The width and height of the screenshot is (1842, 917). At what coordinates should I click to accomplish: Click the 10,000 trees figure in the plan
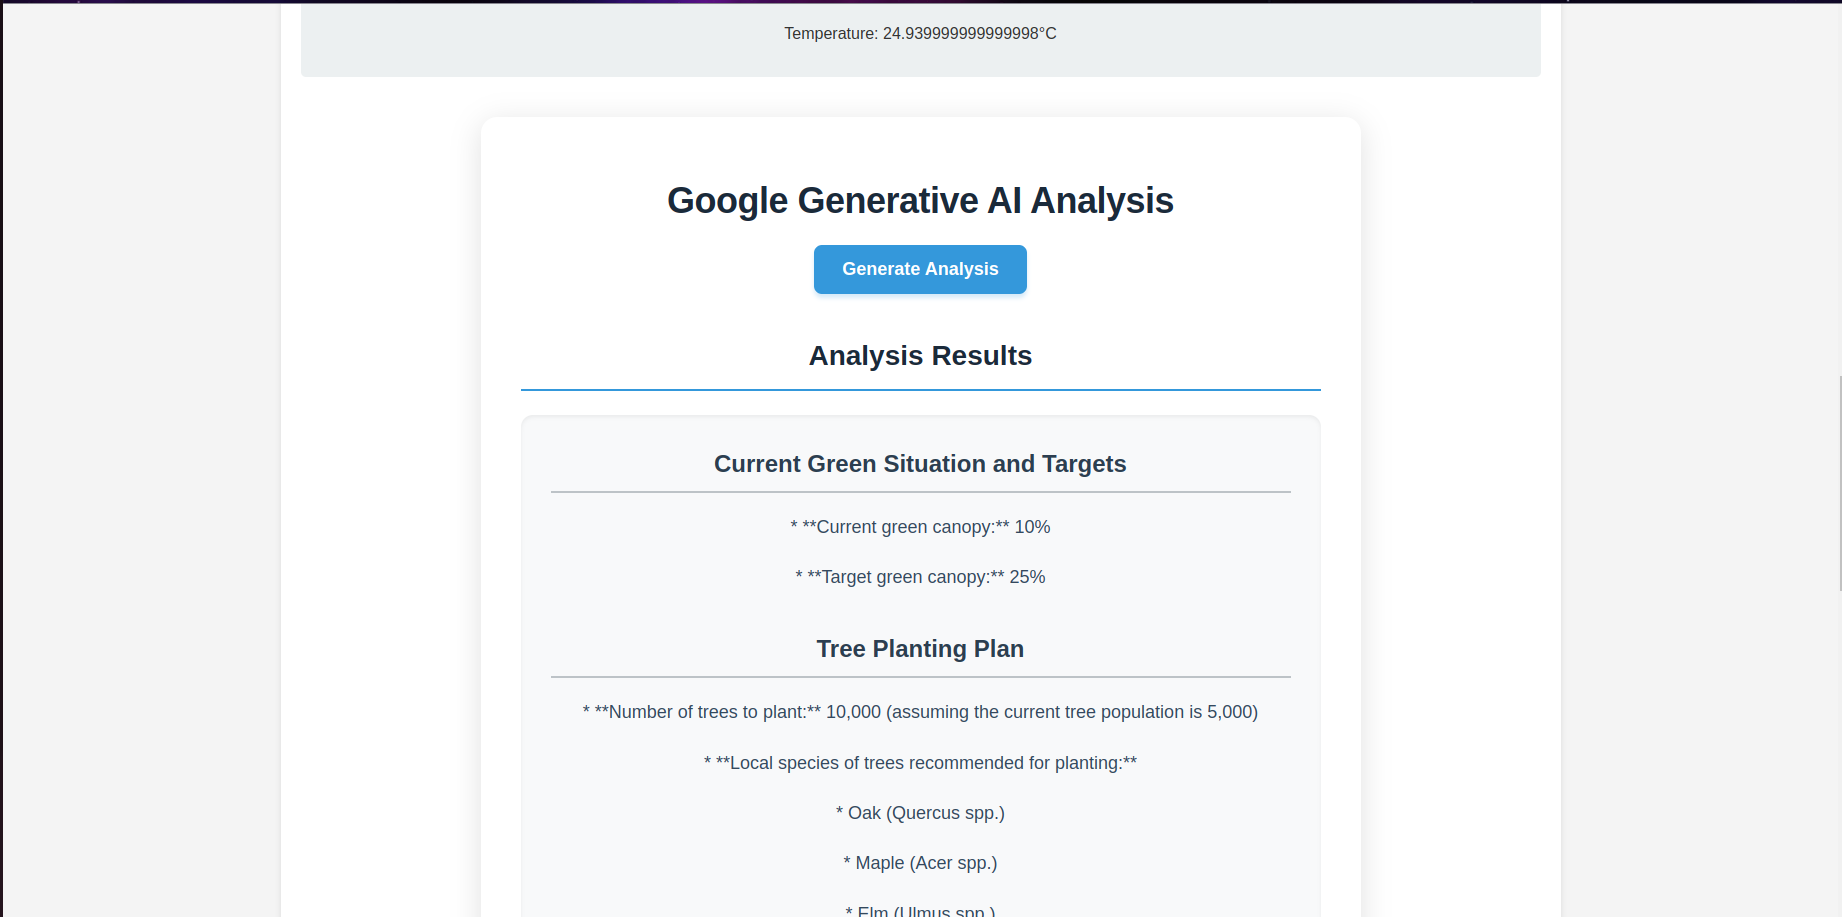853,712
